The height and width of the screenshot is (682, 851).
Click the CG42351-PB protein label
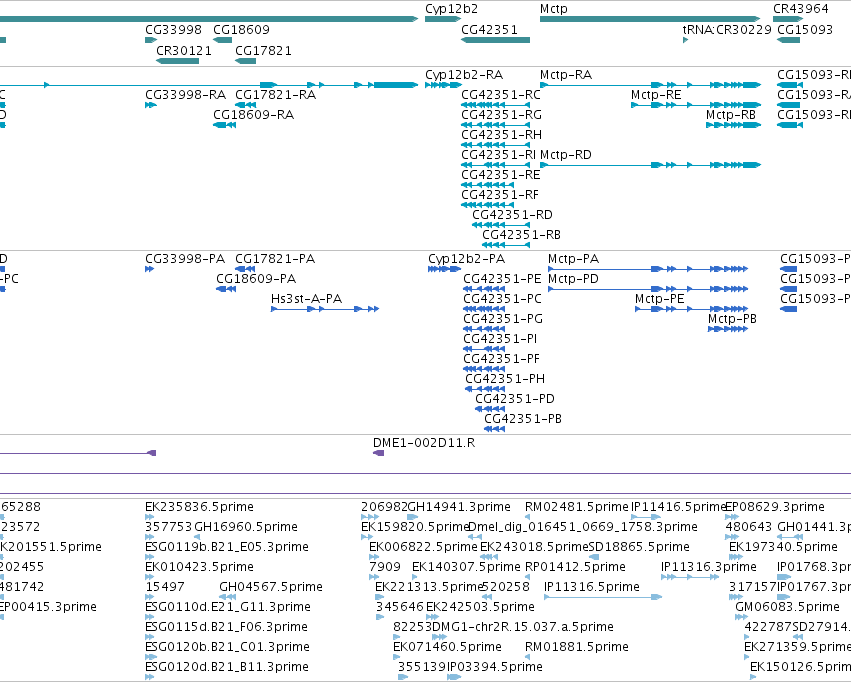523,419
